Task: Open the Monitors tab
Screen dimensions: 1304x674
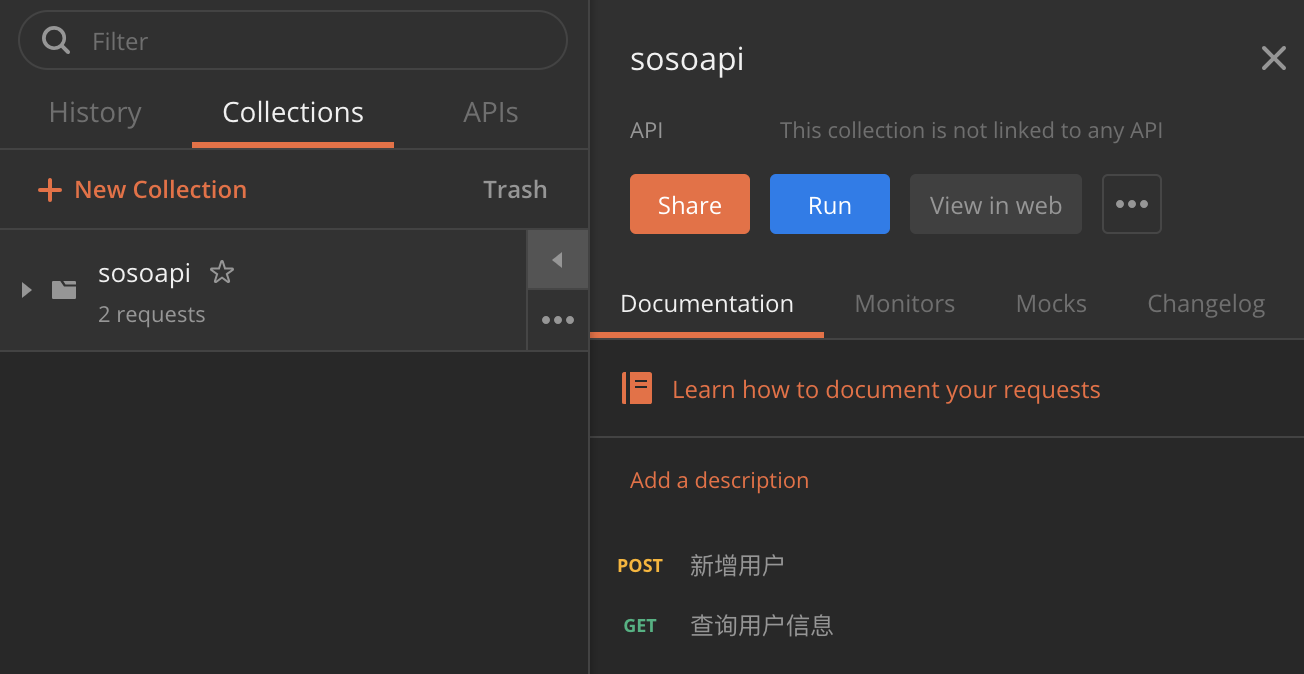Action: 904,304
